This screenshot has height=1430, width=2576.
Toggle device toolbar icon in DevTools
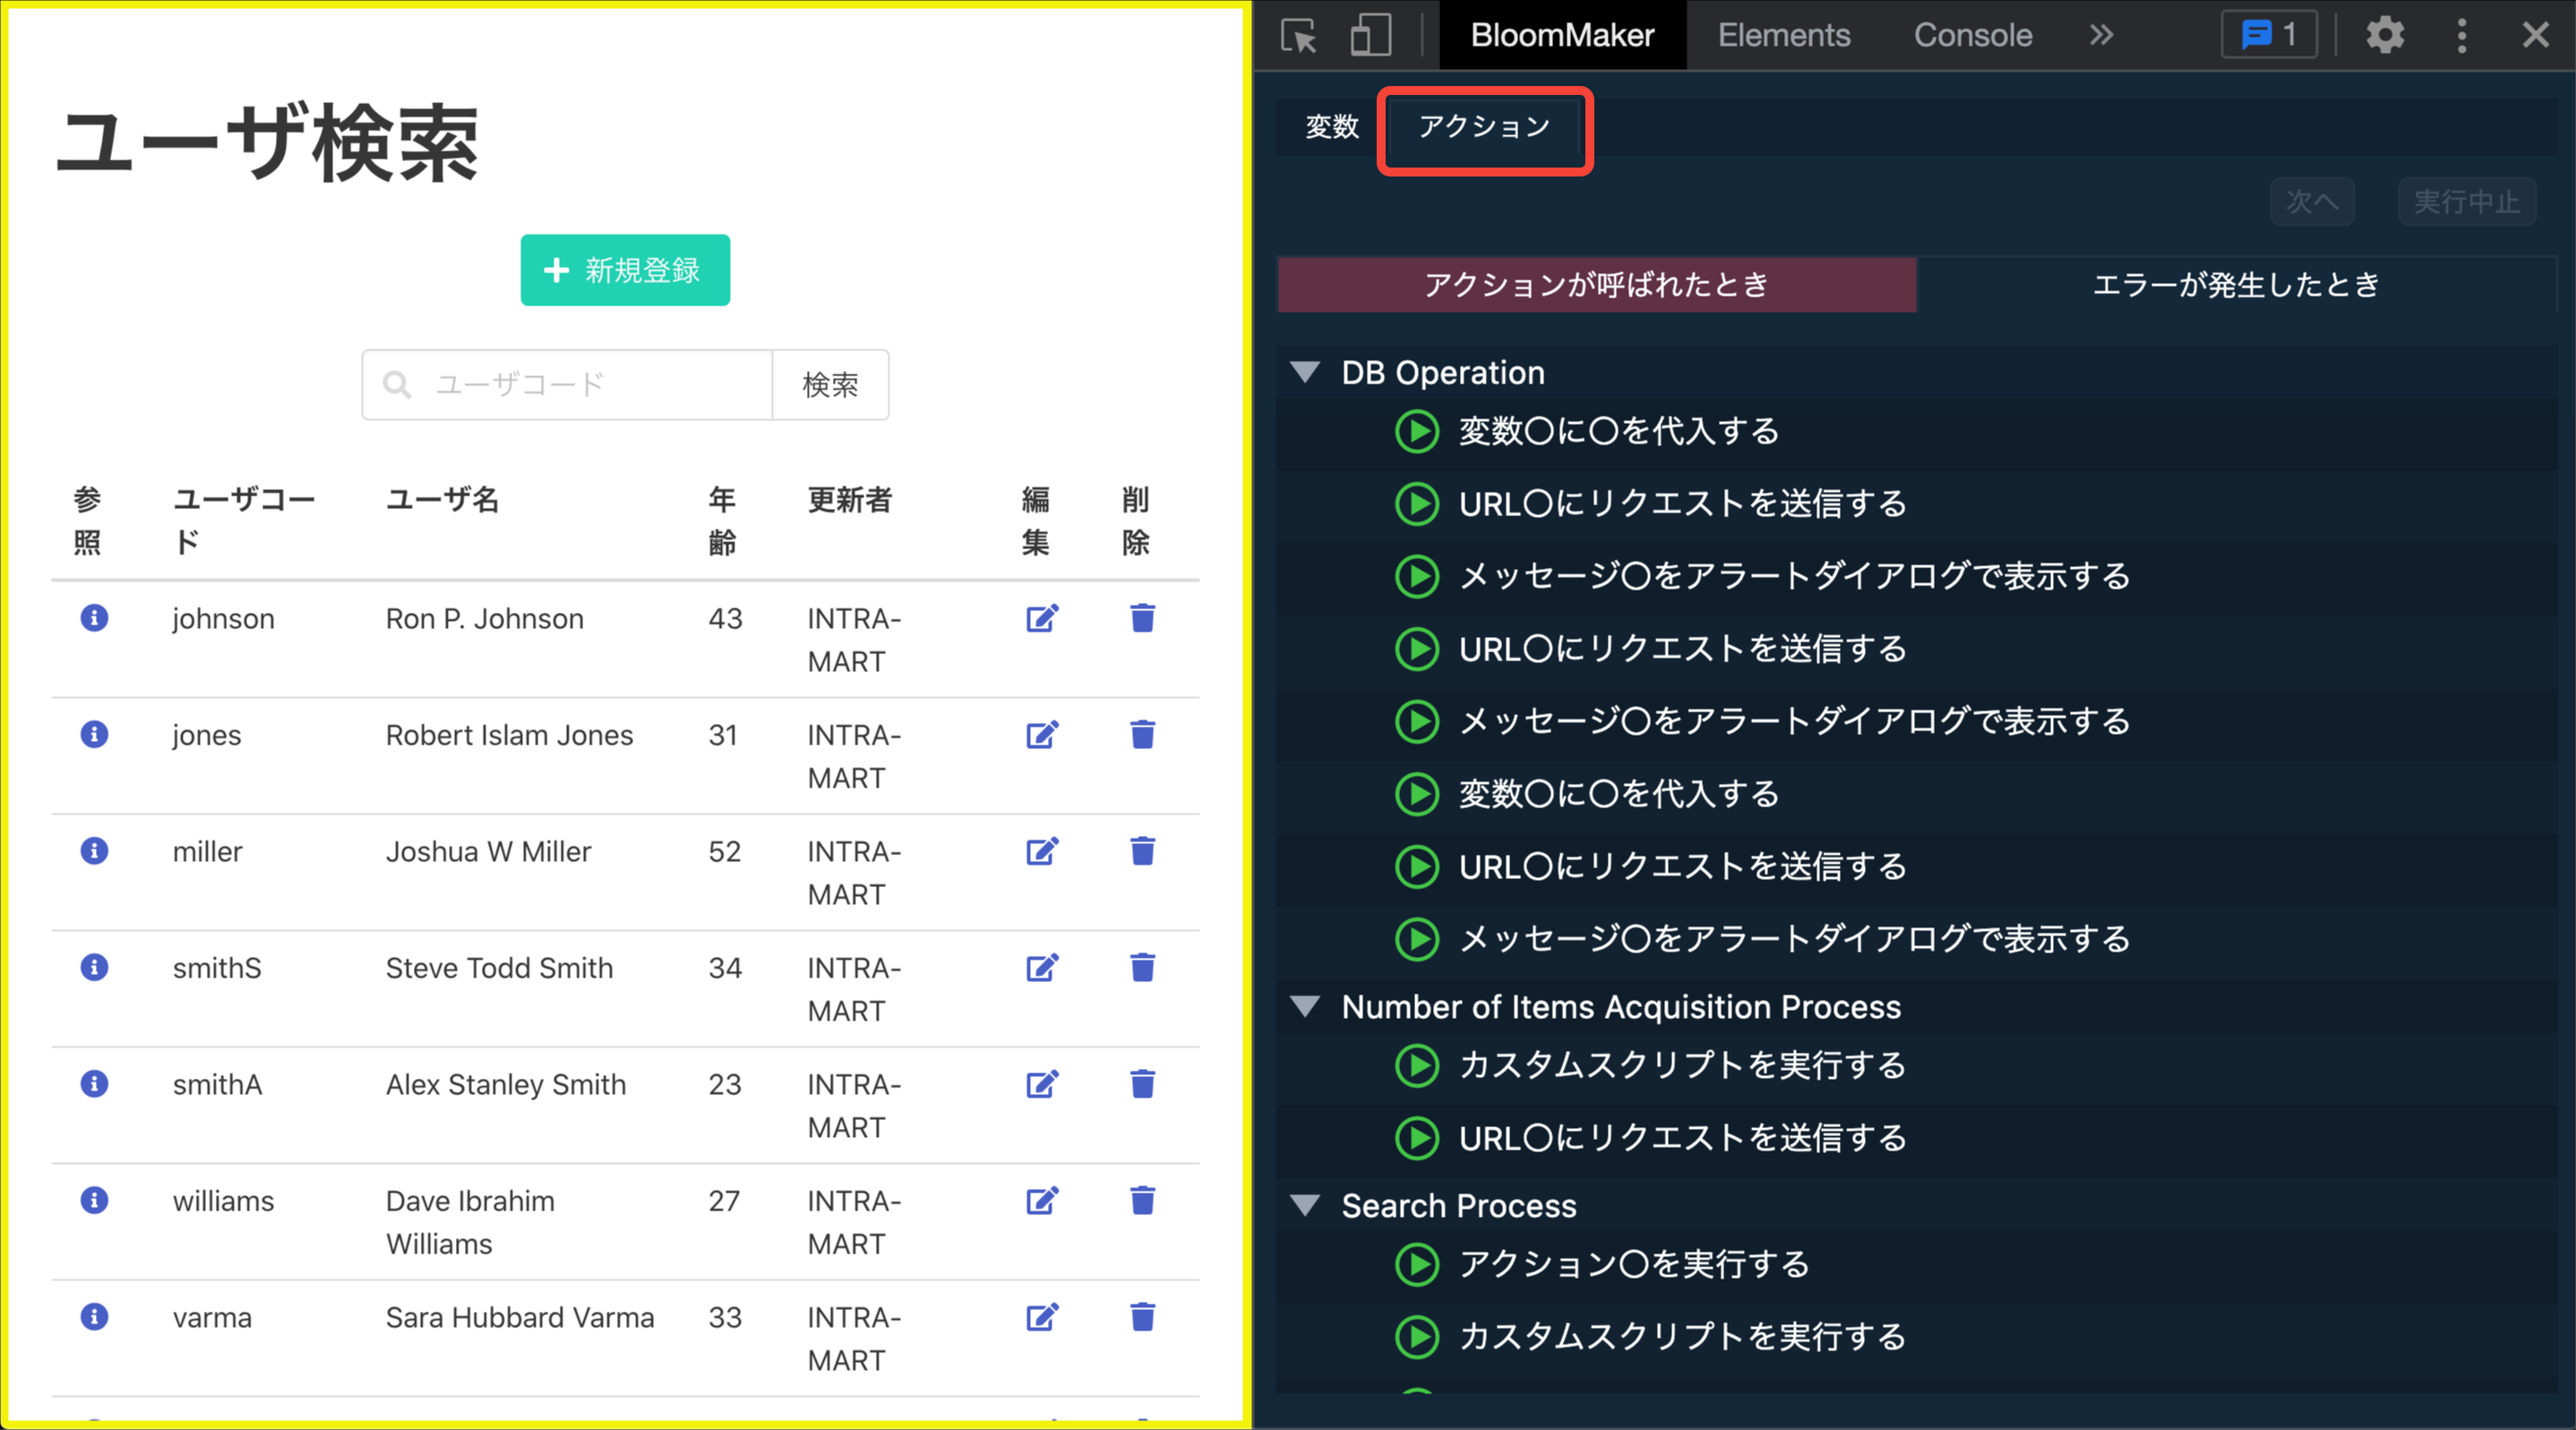point(1370,36)
